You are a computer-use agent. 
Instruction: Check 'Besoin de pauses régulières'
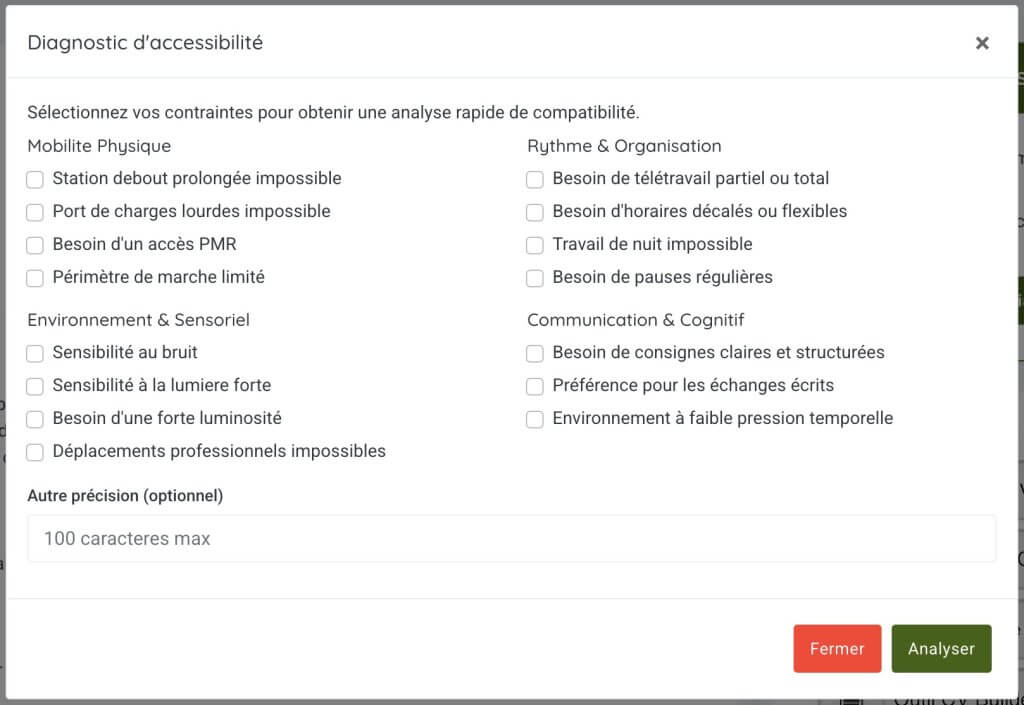point(536,279)
